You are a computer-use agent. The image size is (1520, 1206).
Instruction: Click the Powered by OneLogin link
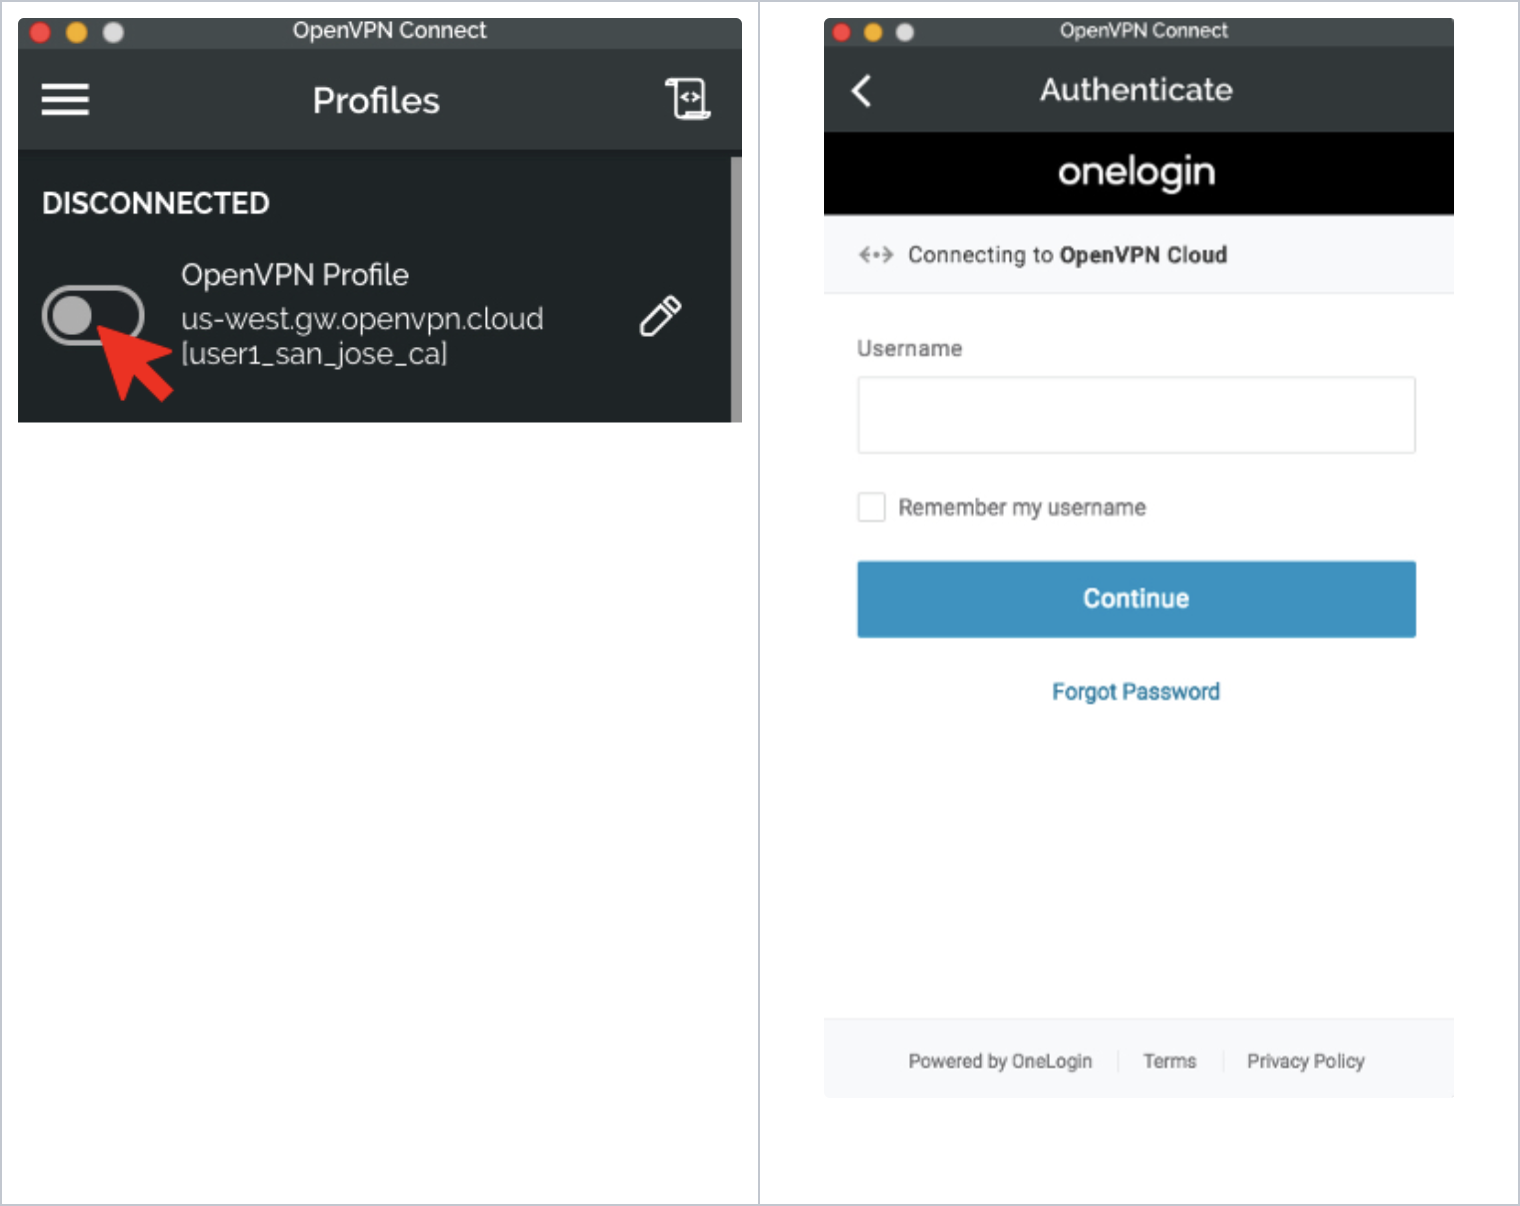point(1000,1061)
